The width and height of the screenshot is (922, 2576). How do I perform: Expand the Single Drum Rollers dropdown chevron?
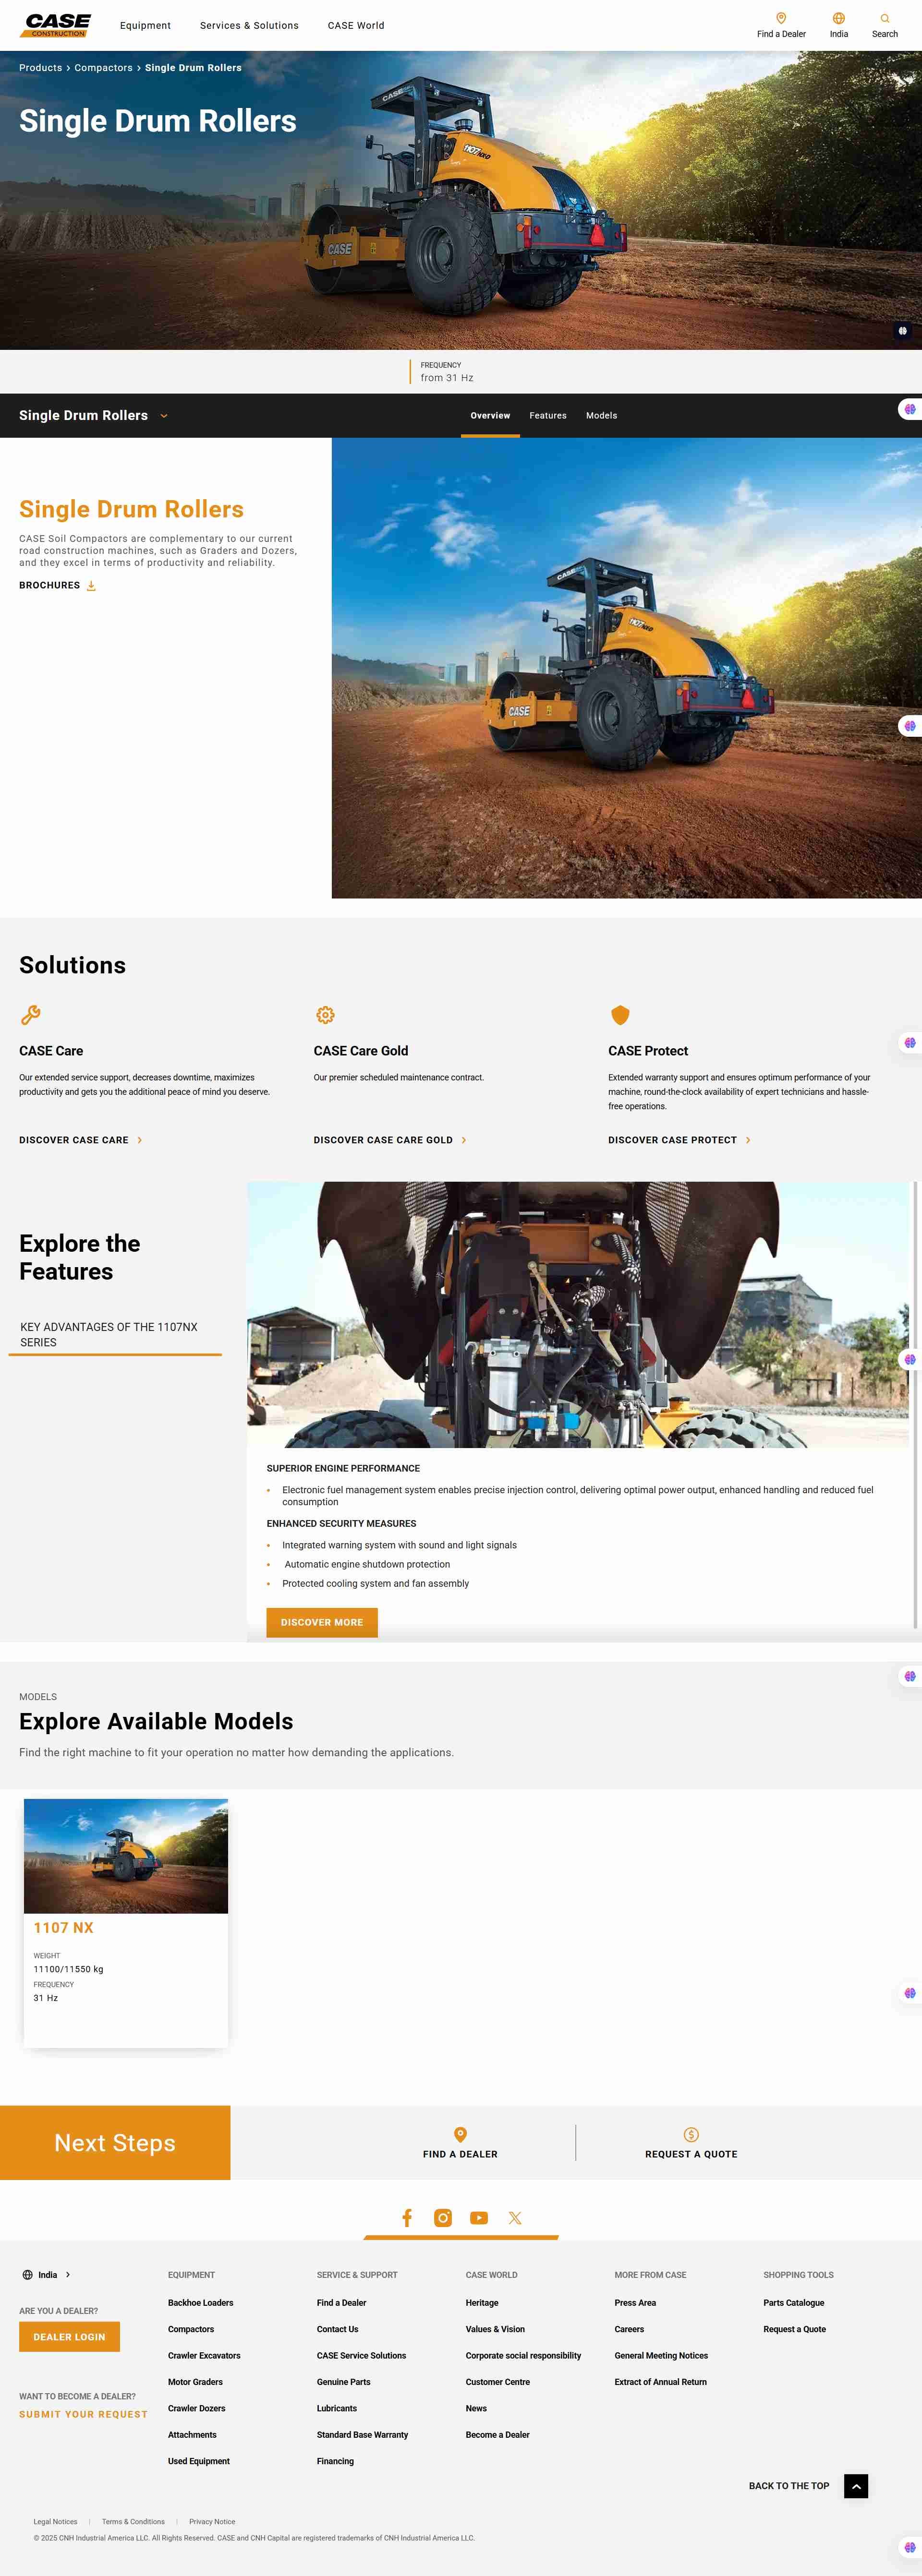click(x=164, y=416)
